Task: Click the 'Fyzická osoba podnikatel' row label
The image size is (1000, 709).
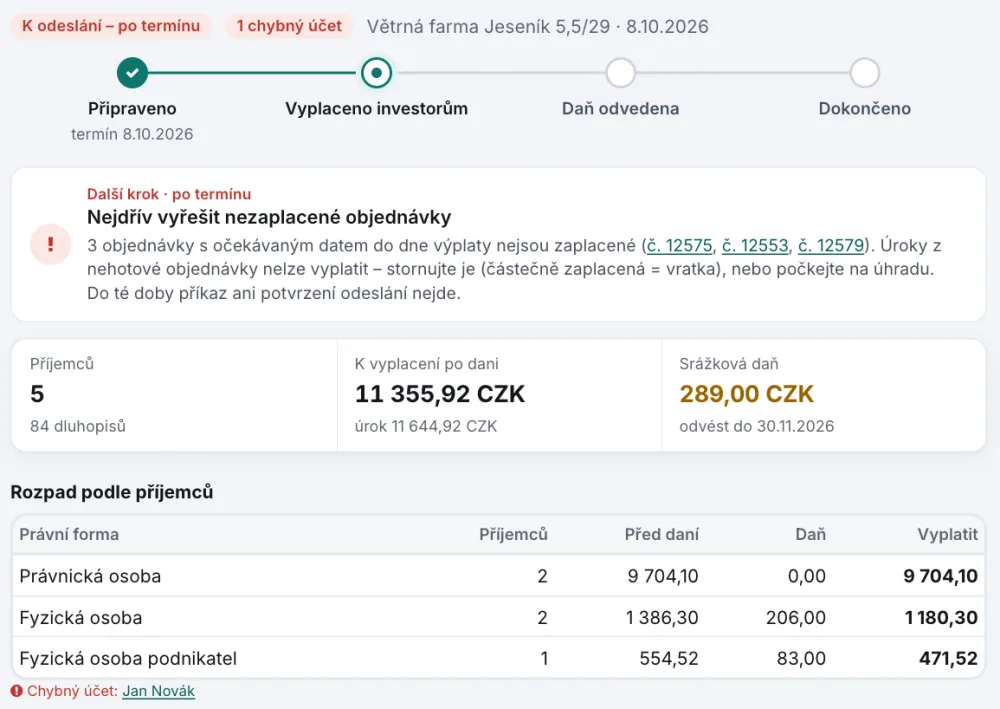Action: tap(128, 659)
